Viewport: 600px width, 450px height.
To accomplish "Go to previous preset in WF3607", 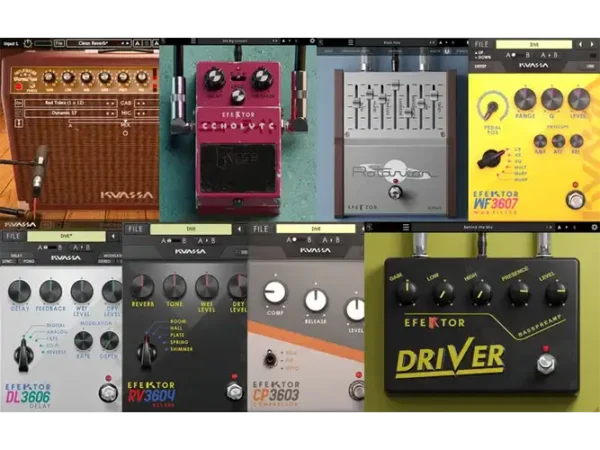I will tap(580, 44).
